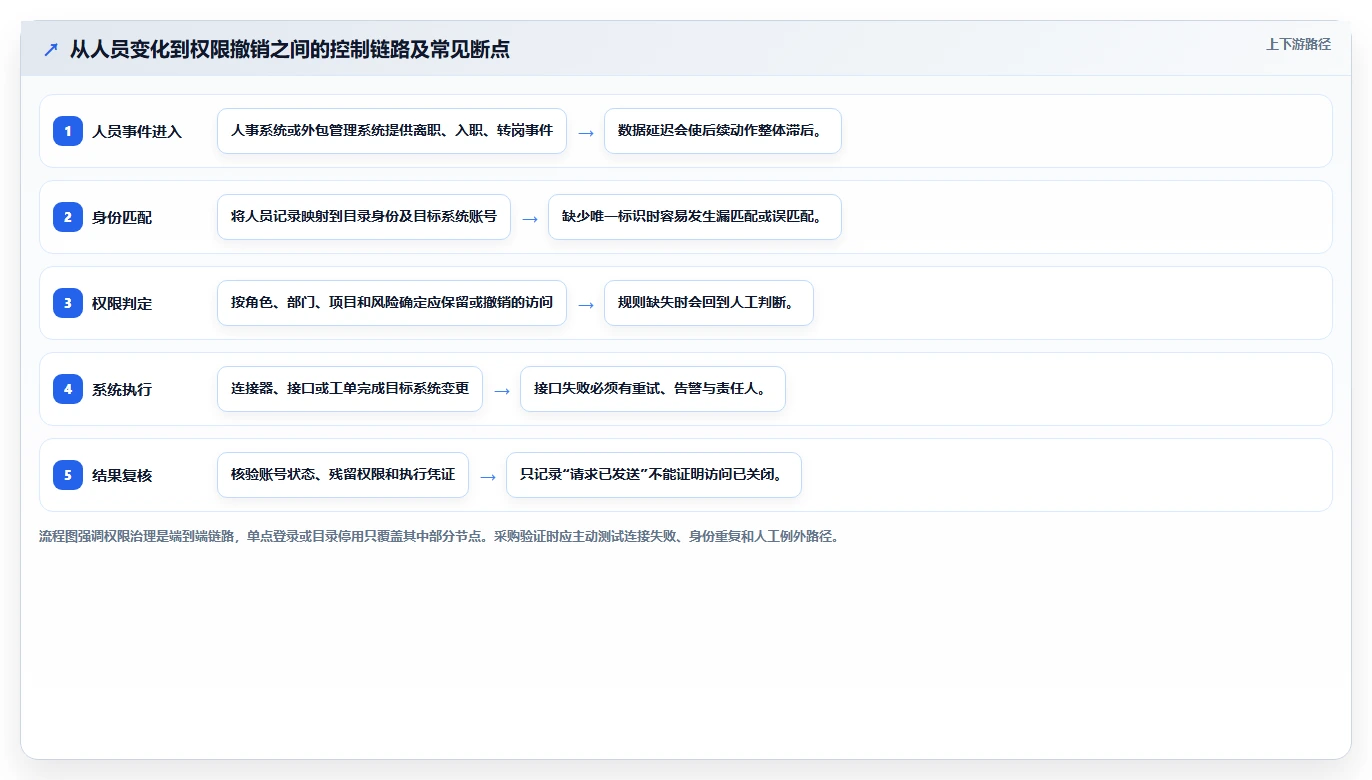1372x780 pixels.
Task: Click the box 只记录"请求已发送"不能证明访问已关闭
Action: click(654, 475)
